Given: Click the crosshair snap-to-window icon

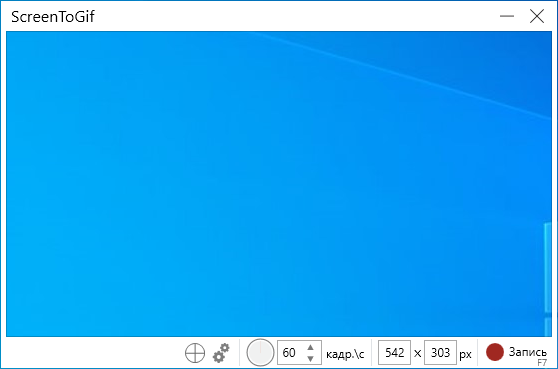Looking at the screenshot, I should (195, 353).
